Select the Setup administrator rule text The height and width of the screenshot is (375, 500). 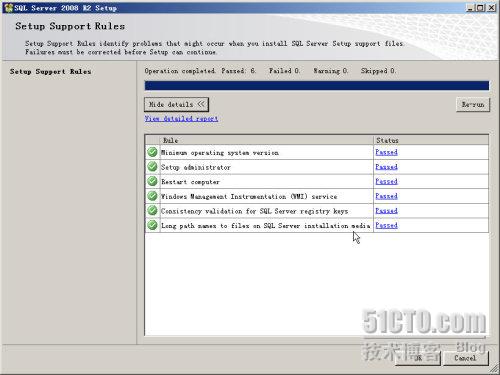pyautogui.click(x=196, y=167)
